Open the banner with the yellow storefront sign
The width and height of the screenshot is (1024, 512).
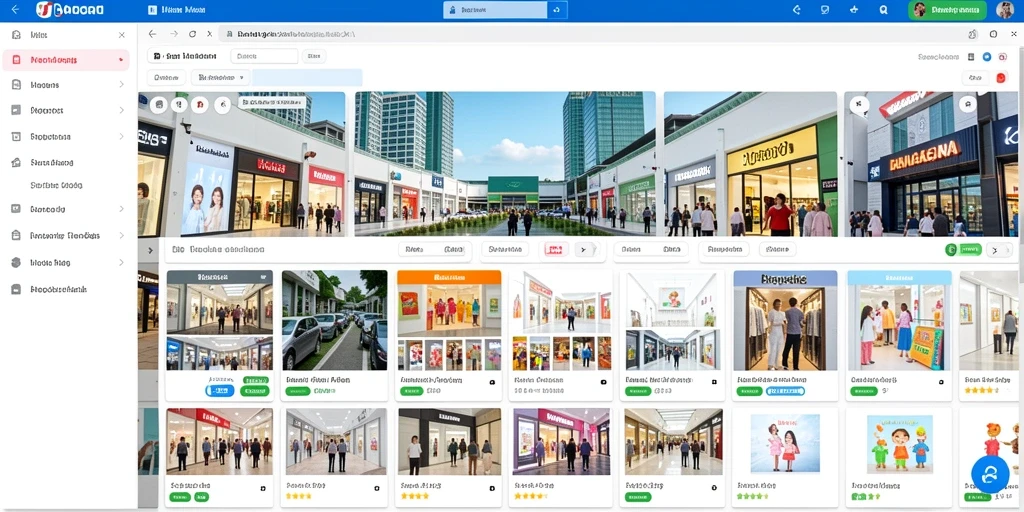[750, 163]
